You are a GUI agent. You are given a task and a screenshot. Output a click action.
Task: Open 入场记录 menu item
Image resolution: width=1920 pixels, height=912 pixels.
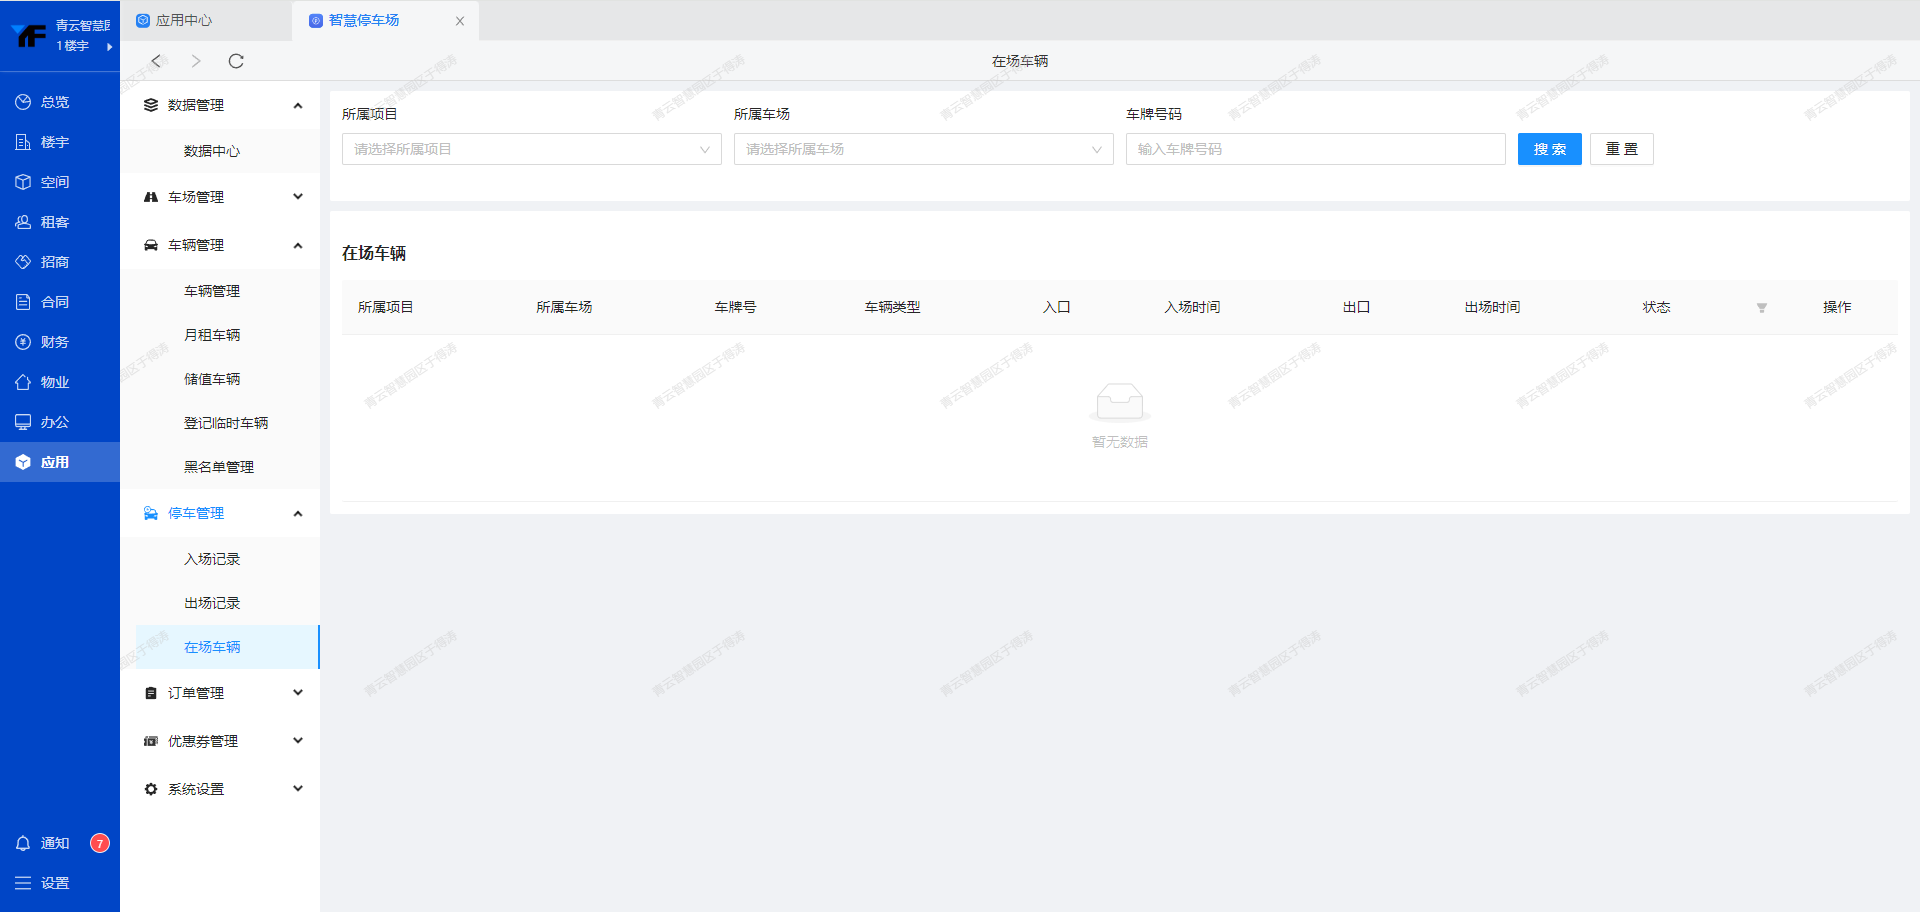coord(212,559)
